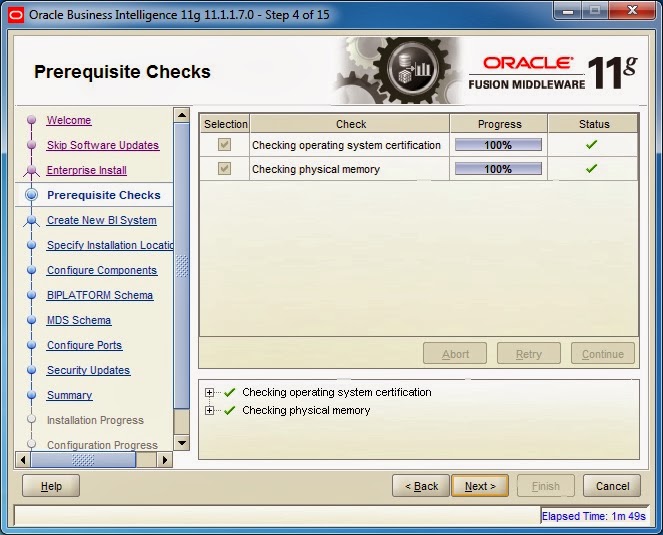Click the steps panel scroll left arrow
663x535 pixels.
tap(23, 460)
